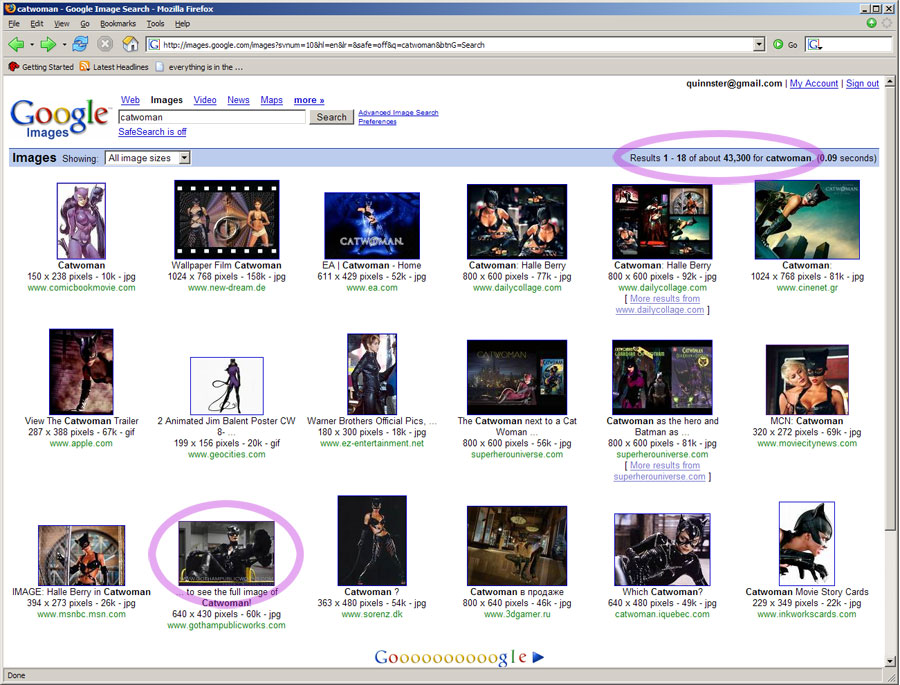Screen dimensions: 900x685
Task: Open the 'All image sizes' dropdown
Action: (148, 158)
